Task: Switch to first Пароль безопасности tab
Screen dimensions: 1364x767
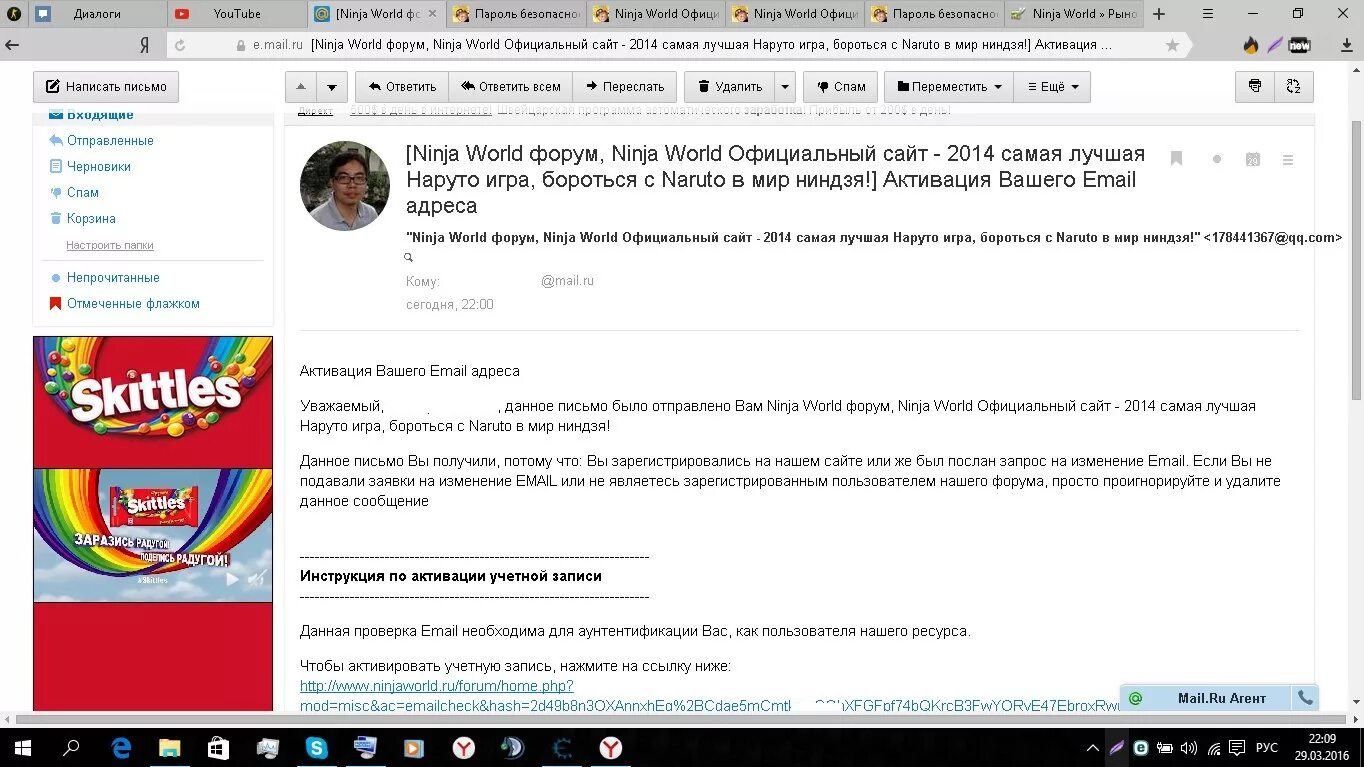Action: tap(515, 14)
